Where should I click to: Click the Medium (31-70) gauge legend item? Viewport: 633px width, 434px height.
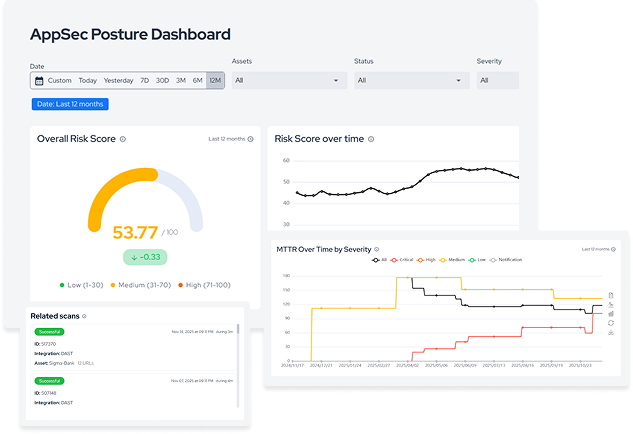(x=140, y=285)
